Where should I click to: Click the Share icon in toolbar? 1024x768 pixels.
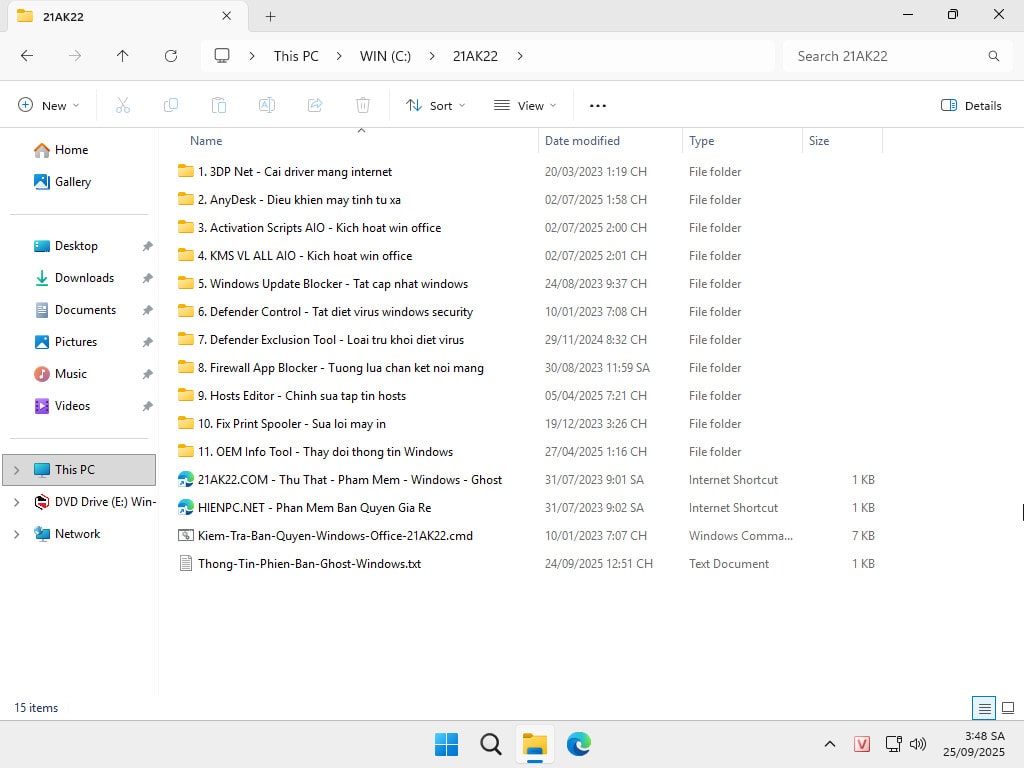(315, 105)
